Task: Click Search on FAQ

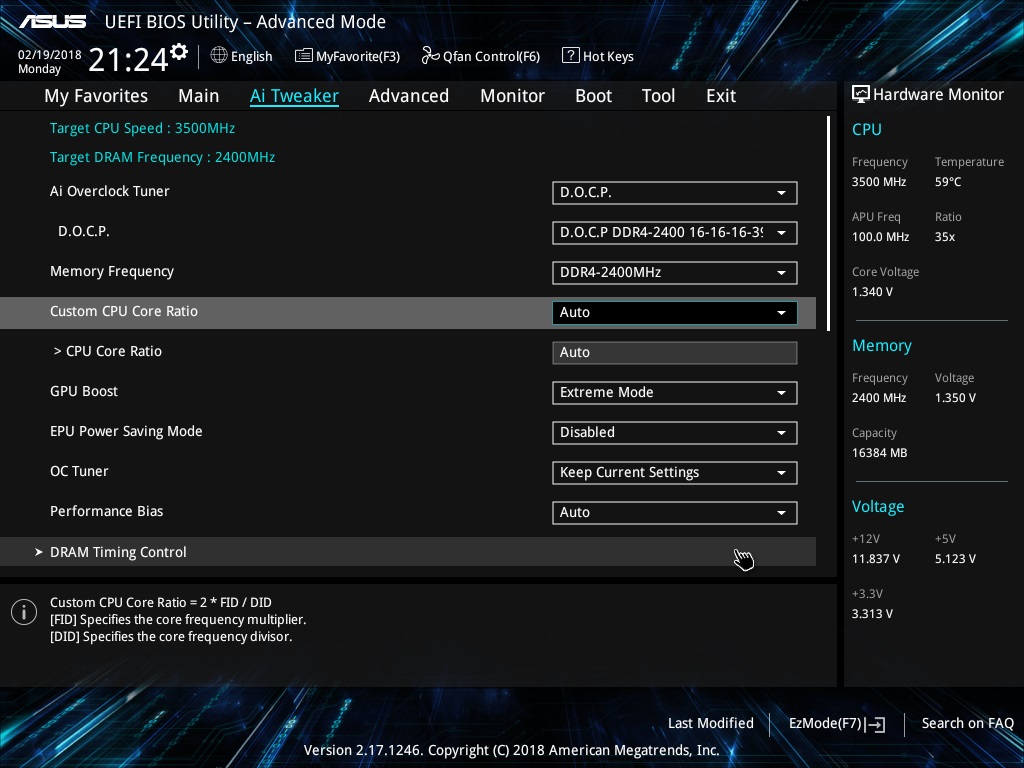Action: [967, 723]
